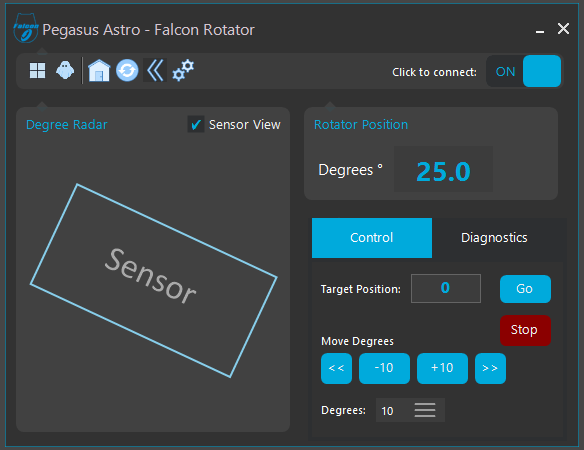The width and height of the screenshot is (584, 450).
Task: Click the double left chevron toolbar icon
Action: [155, 70]
